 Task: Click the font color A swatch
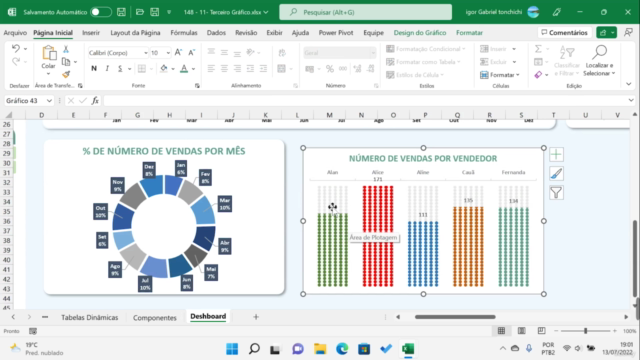coord(184,68)
